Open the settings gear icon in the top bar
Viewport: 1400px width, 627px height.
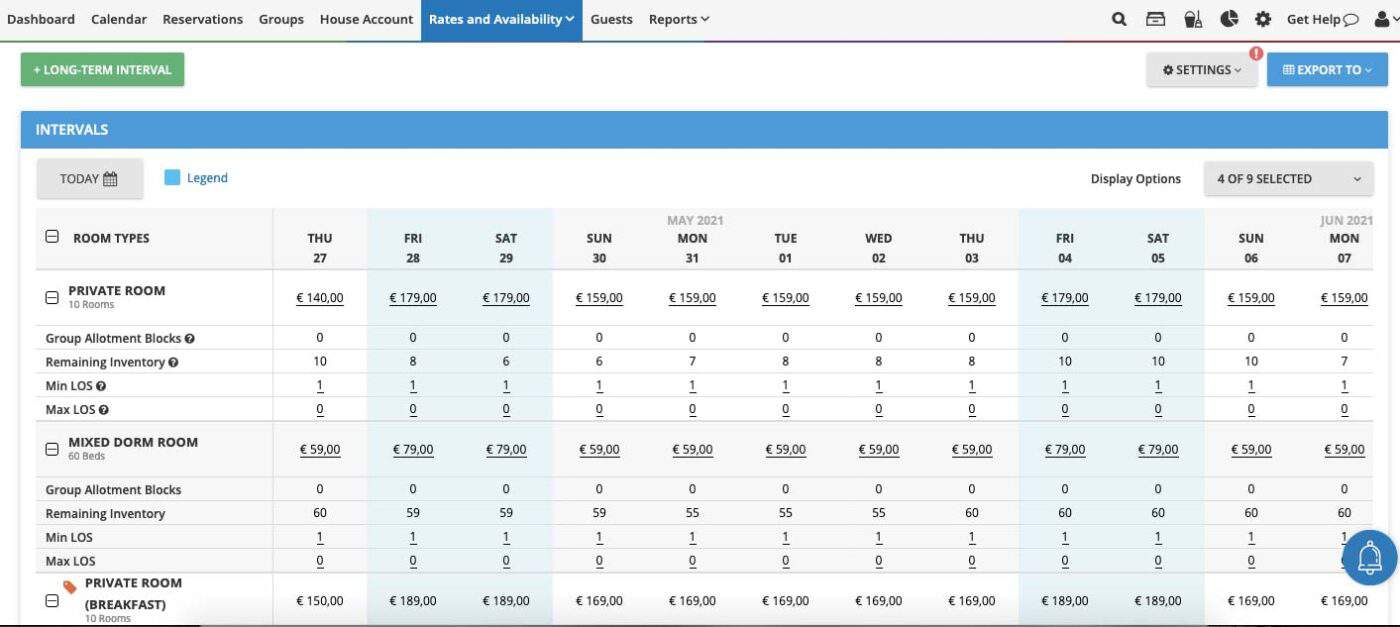(1262, 18)
